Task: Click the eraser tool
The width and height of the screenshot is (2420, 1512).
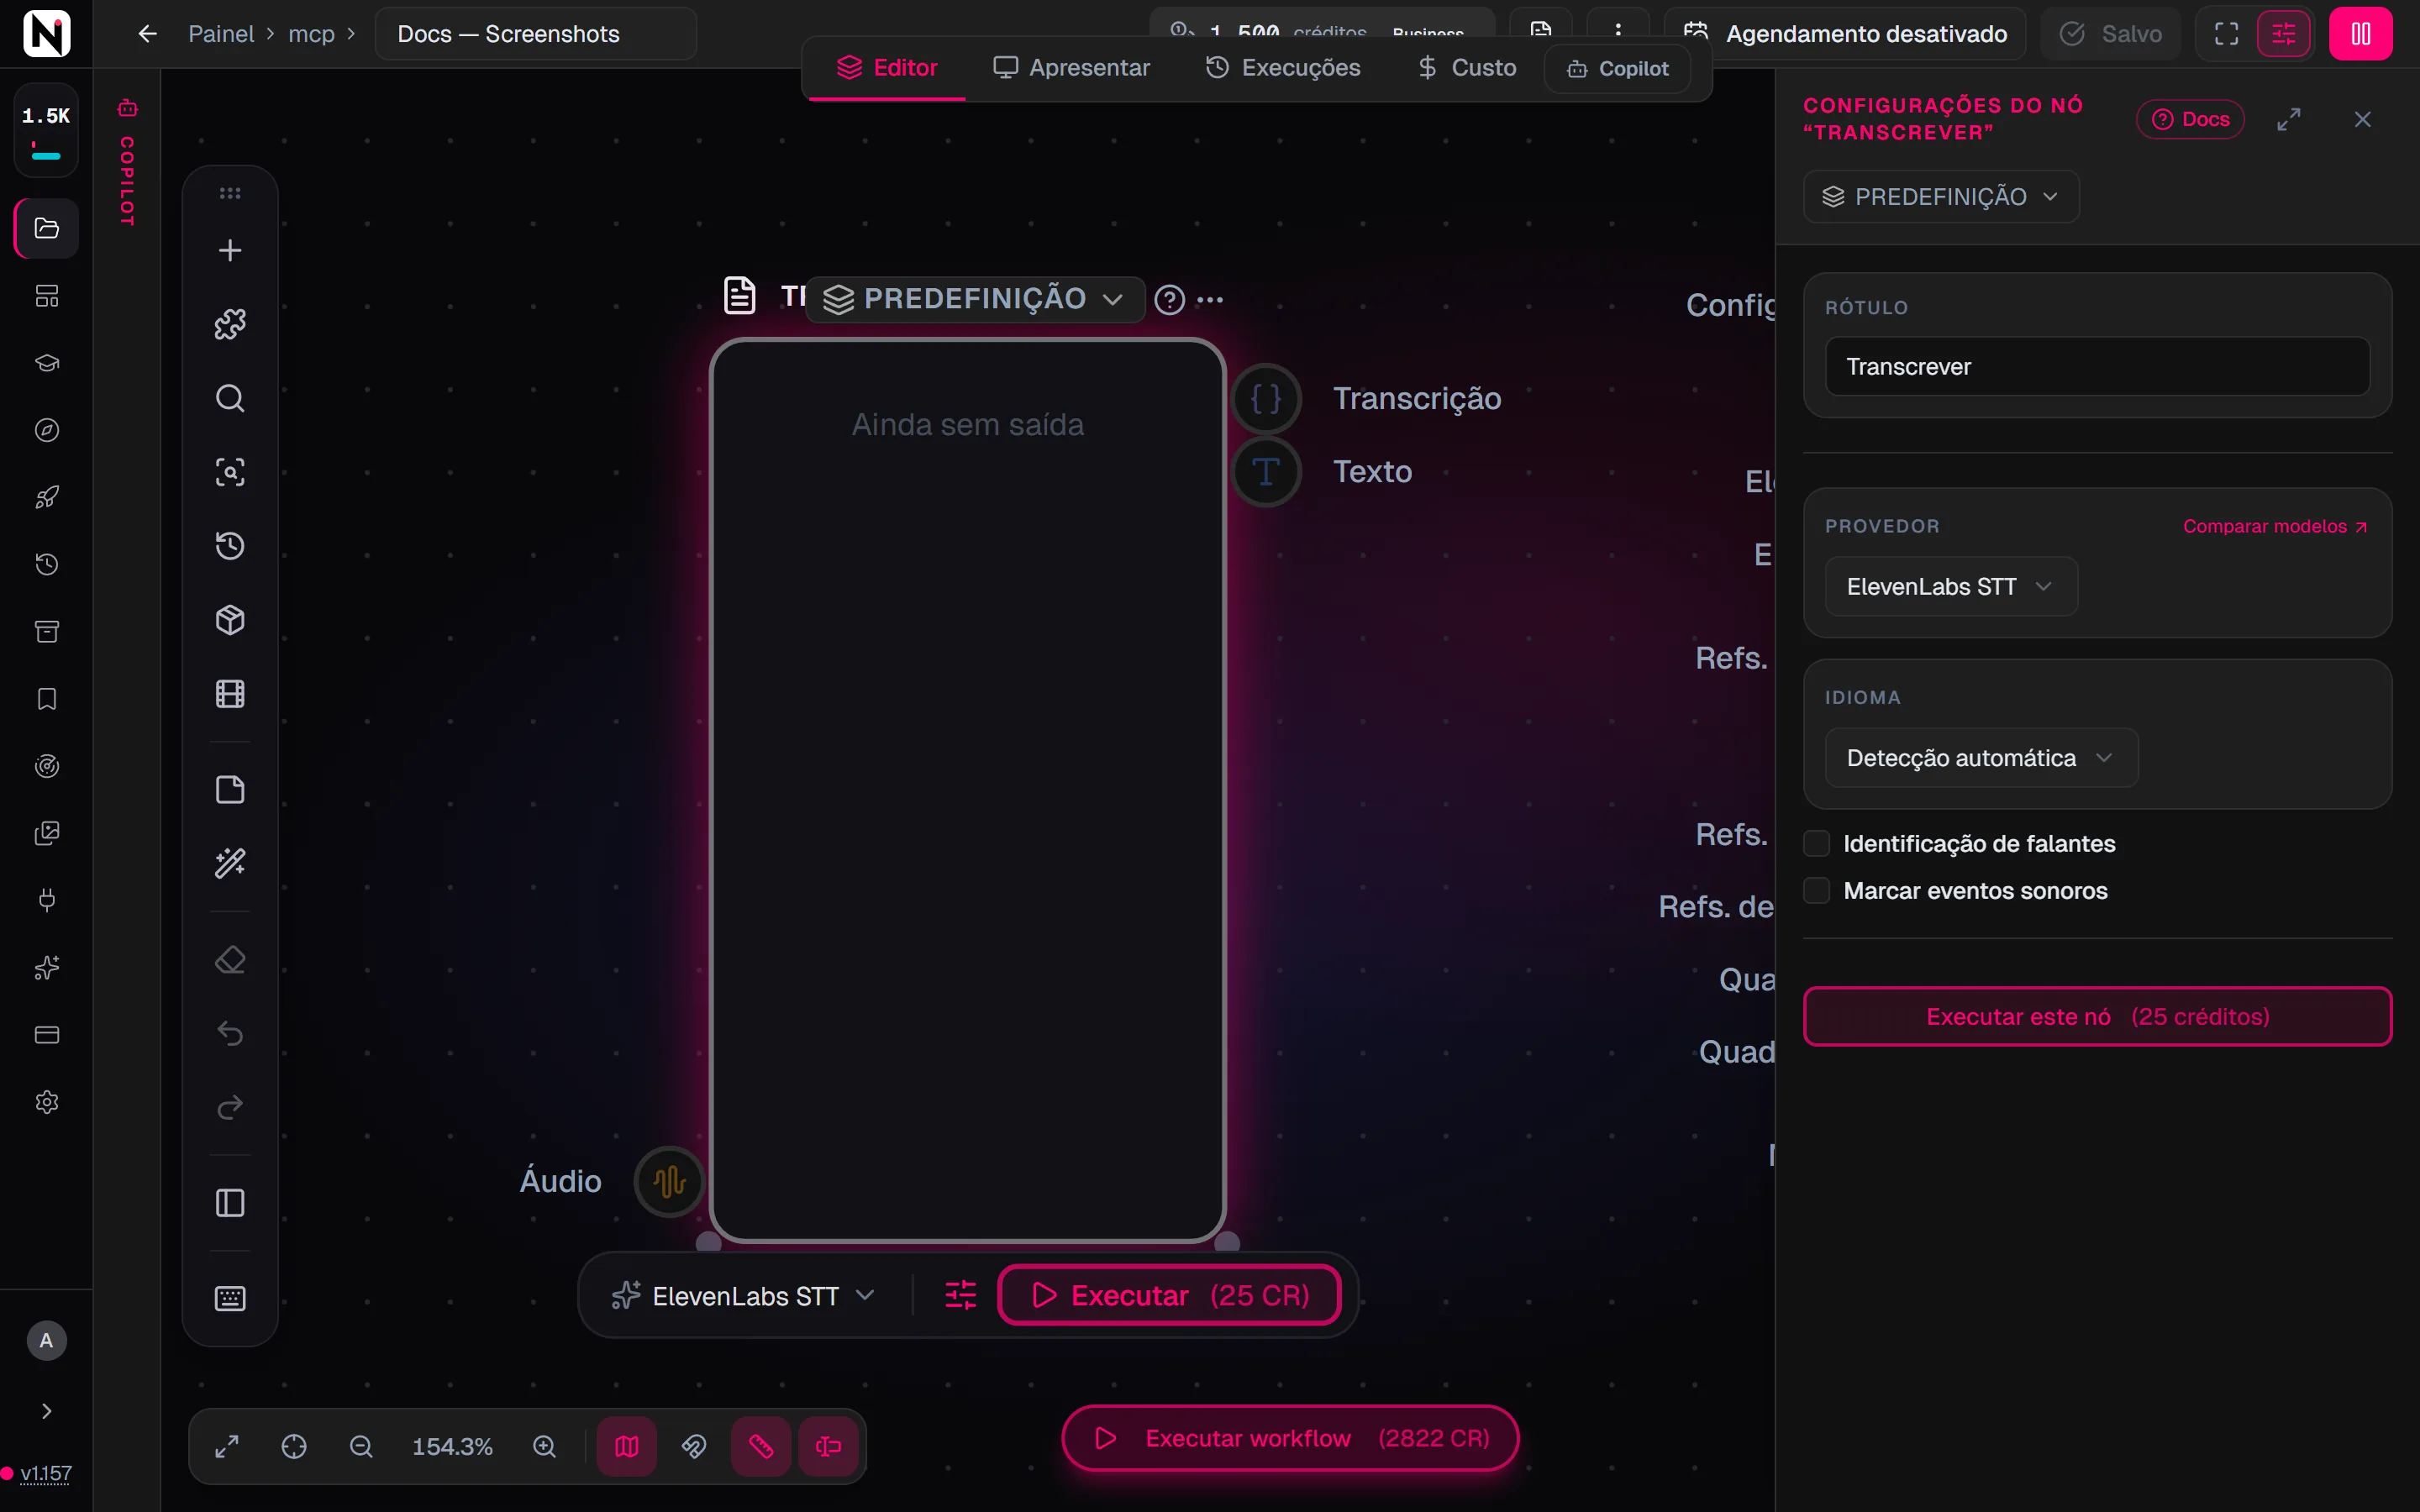Action: pos(230,960)
